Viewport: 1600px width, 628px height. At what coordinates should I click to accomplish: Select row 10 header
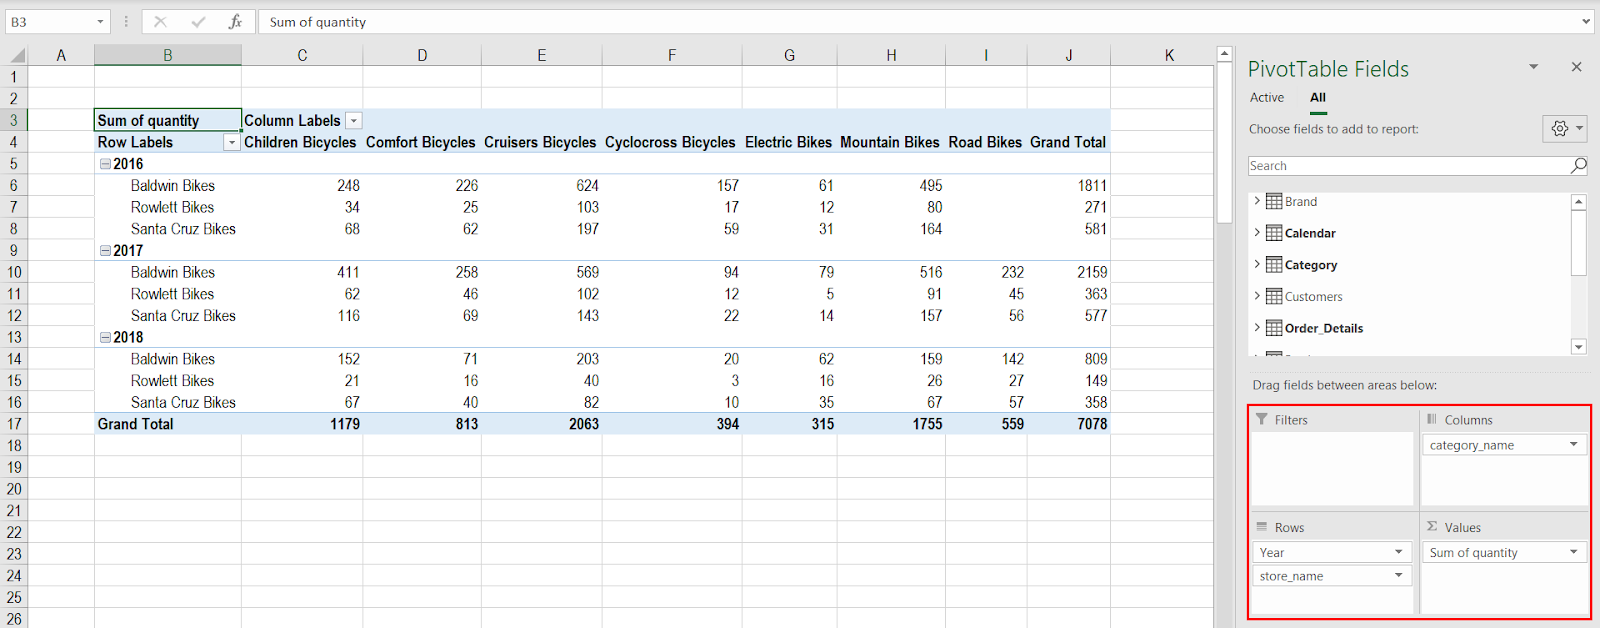14,272
